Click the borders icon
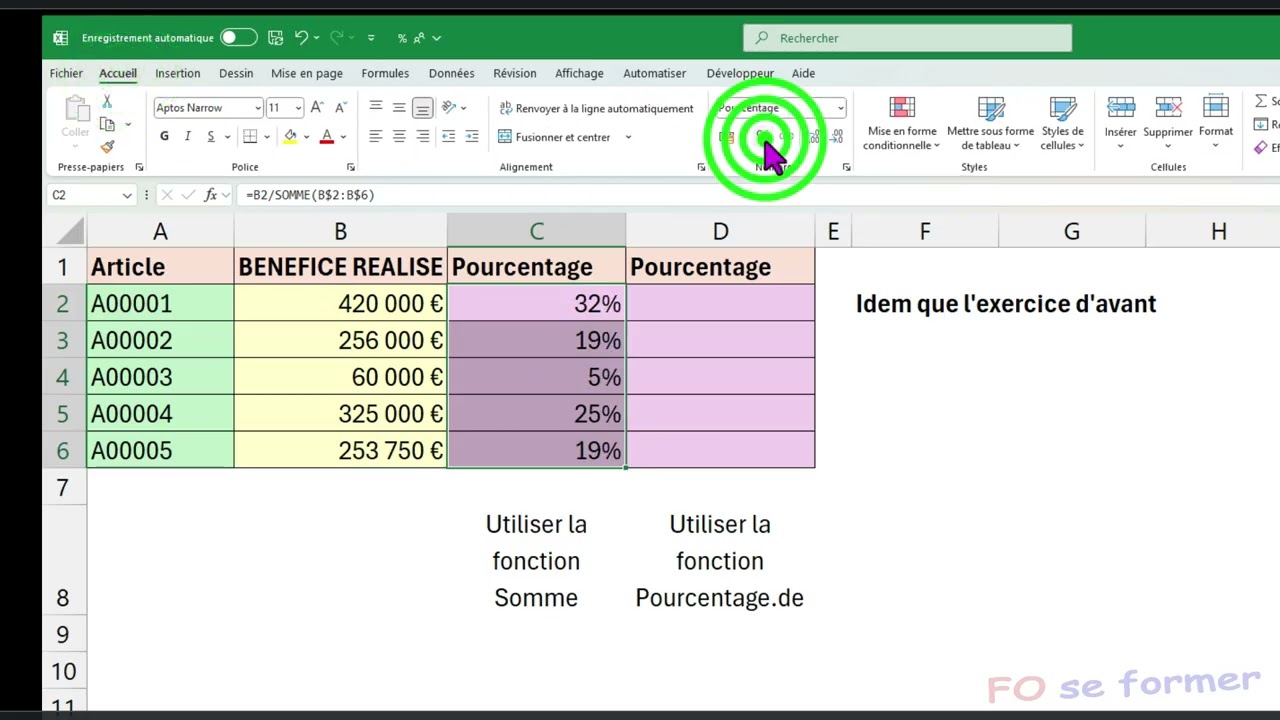Screen dimensions: 1280x720 click(250, 137)
